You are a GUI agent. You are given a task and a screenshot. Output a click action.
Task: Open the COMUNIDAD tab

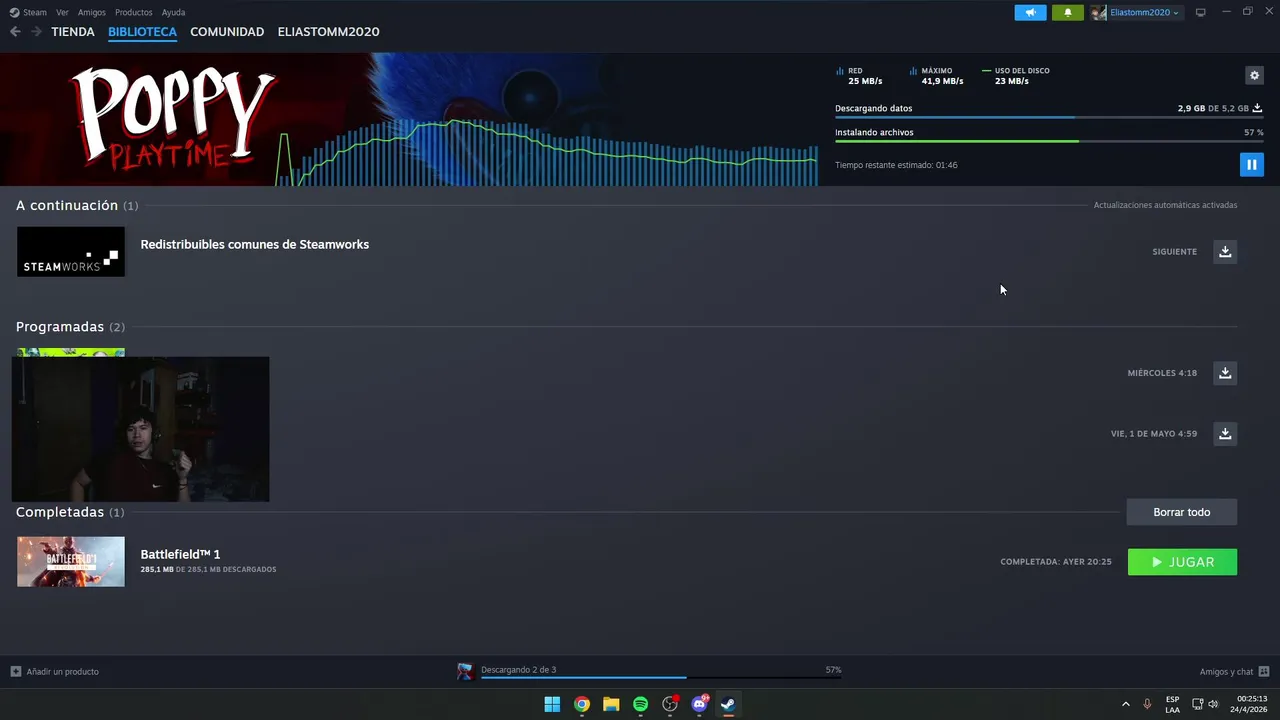pos(227,32)
